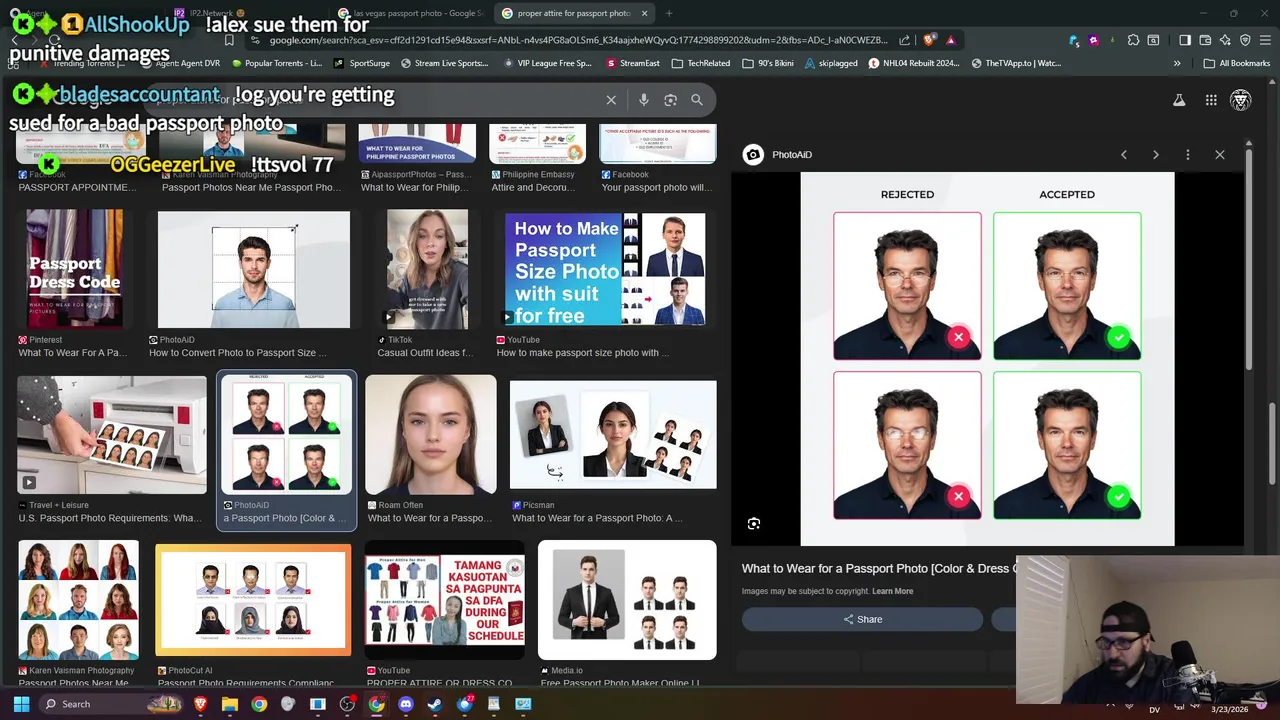This screenshot has height=720, width=1280.
Task: Open Popular Torrents bookmark
Action: click(276, 63)
